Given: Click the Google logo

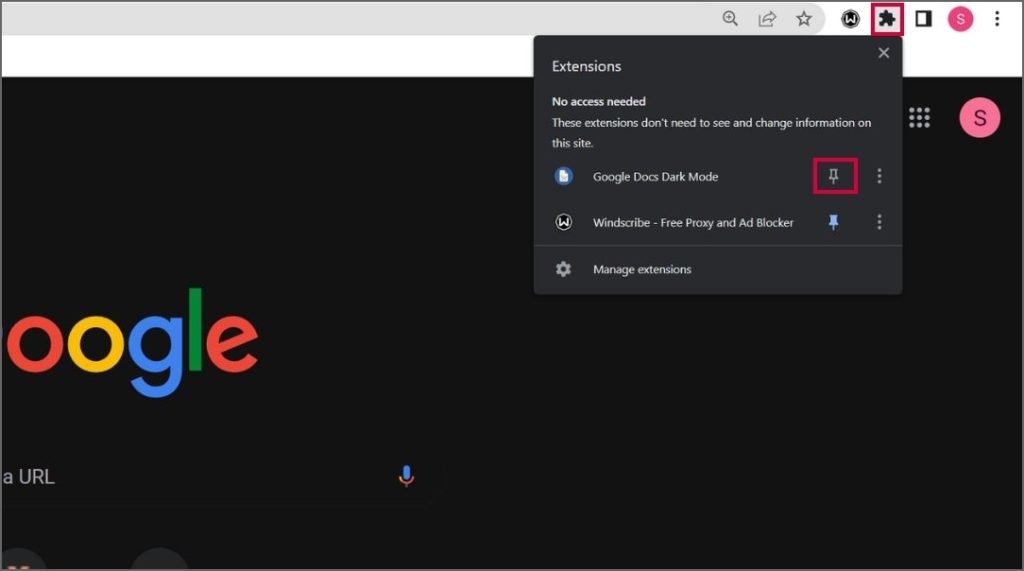Looking at the screenshot, I should pyautogui.click(x=131, y=342).
